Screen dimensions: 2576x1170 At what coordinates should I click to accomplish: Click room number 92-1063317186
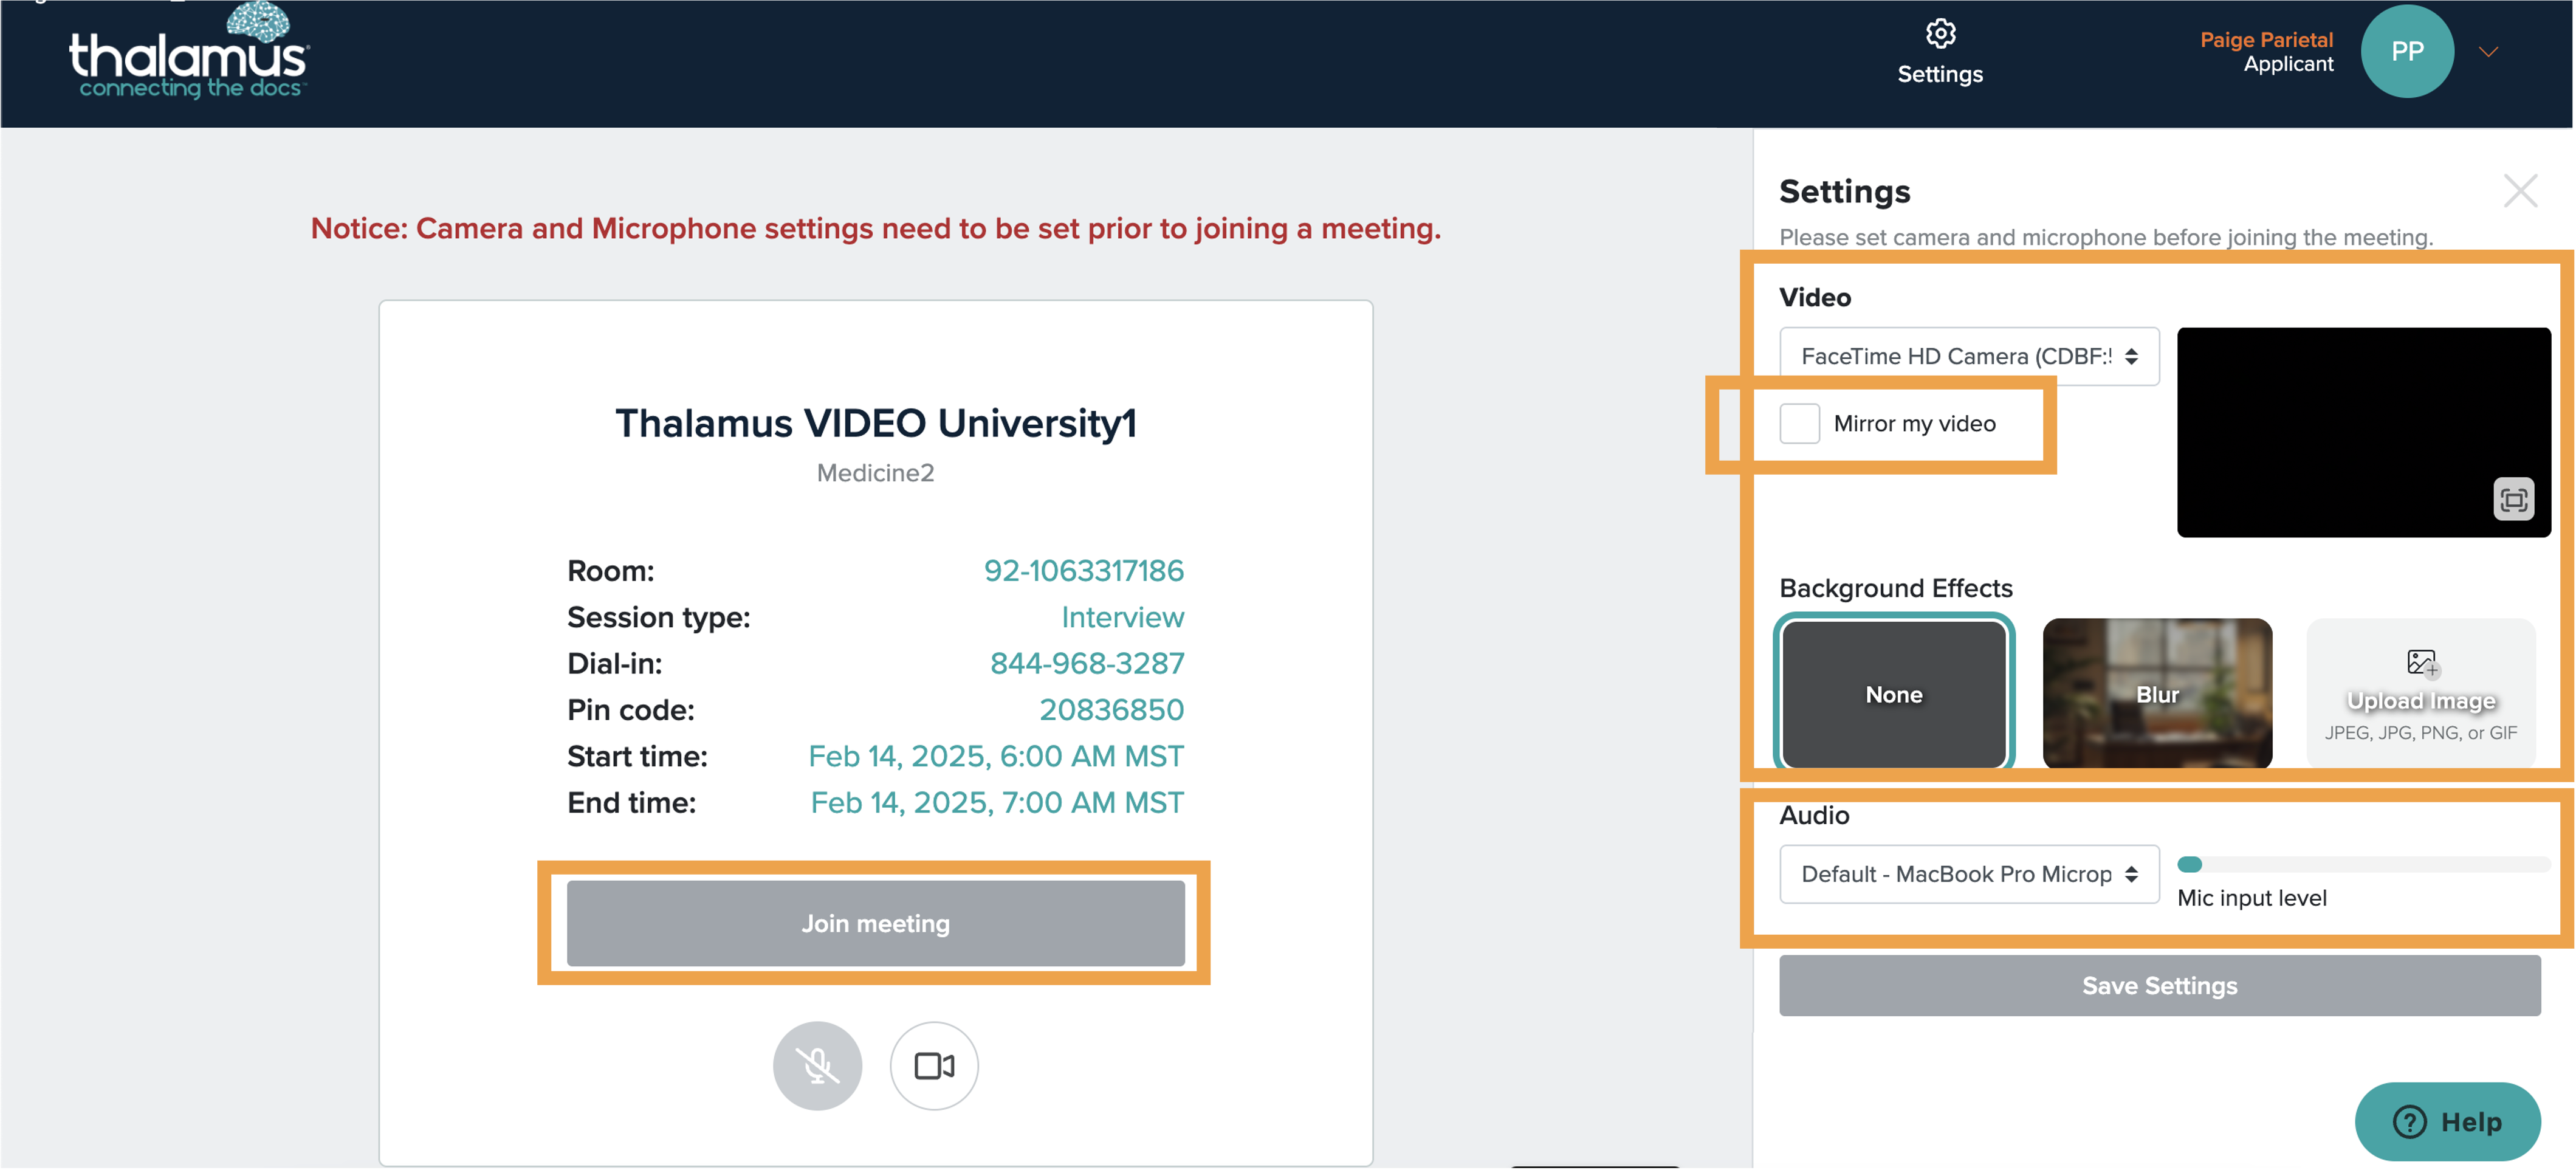point(1084,571)
